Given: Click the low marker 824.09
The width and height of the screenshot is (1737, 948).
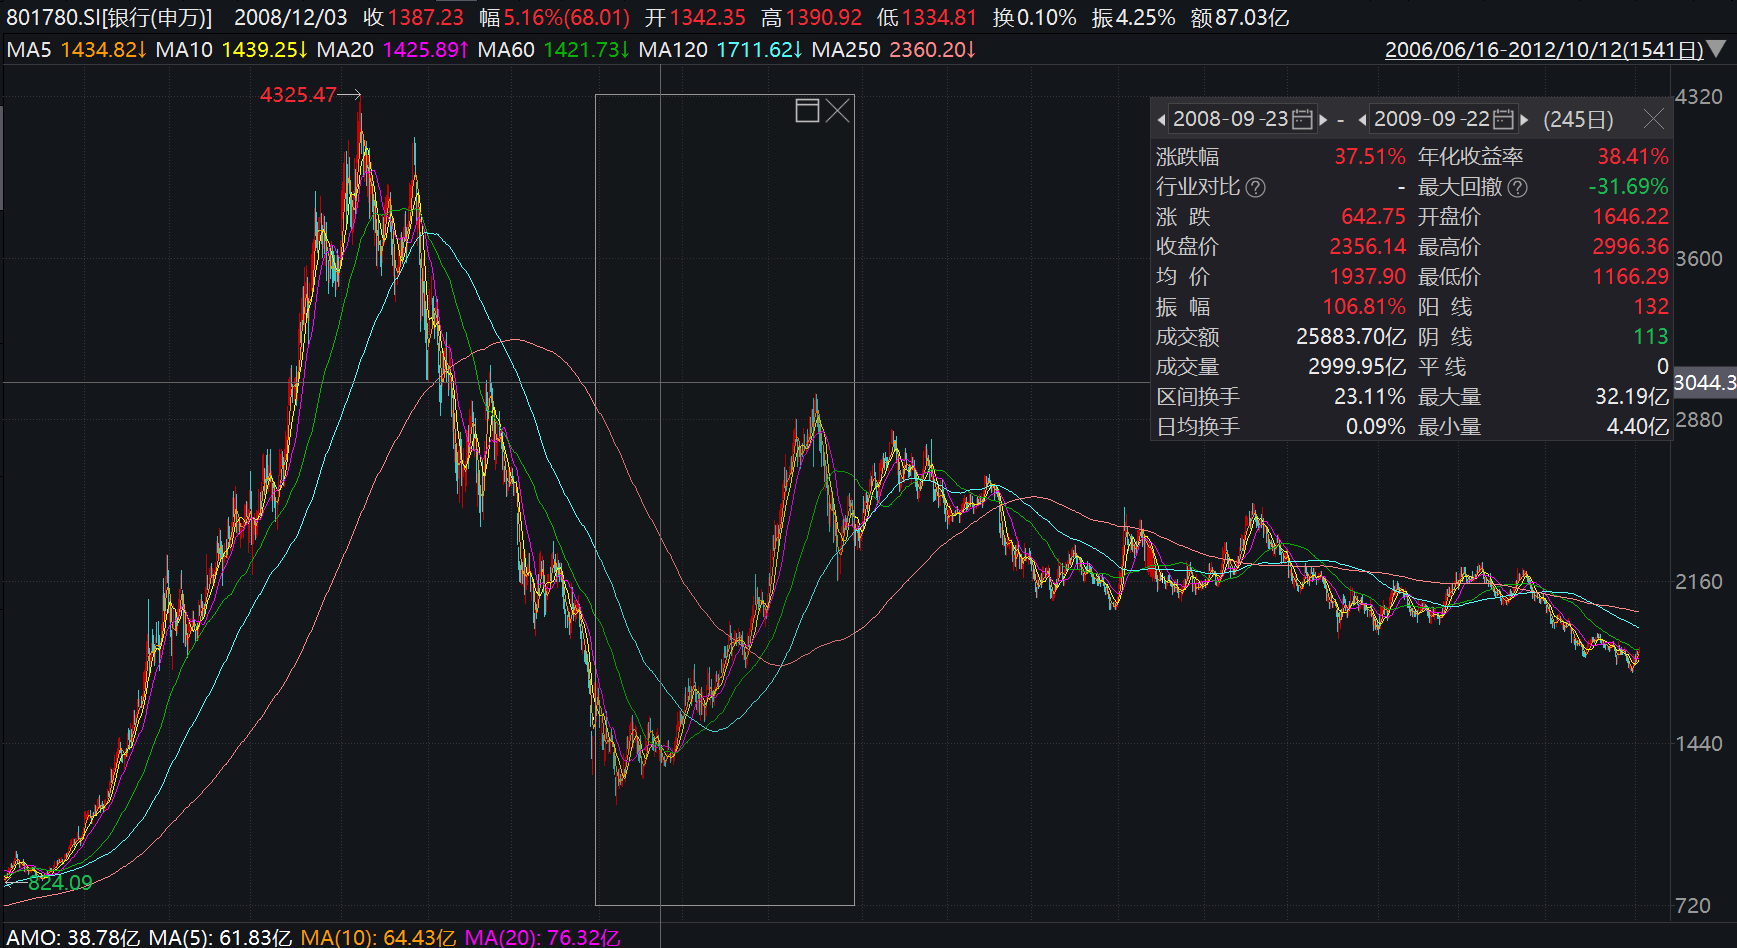Looking at the screenshot, I should click(x=60, y=883).
